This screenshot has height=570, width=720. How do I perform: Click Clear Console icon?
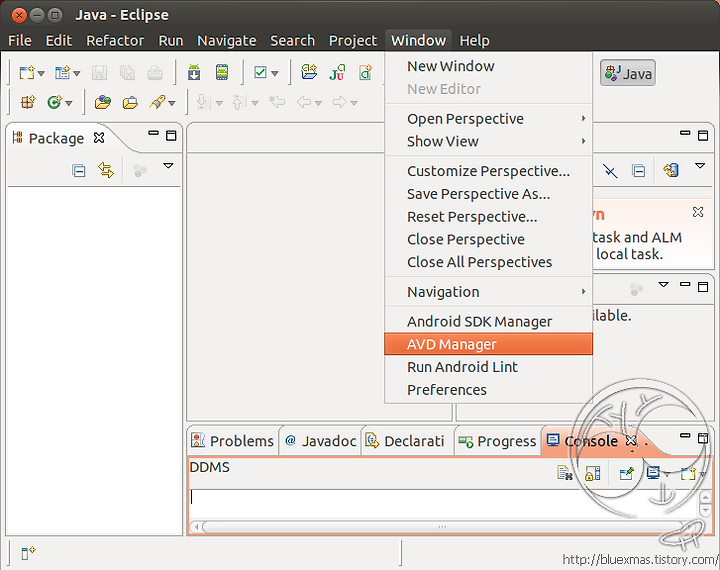(565, 473)
